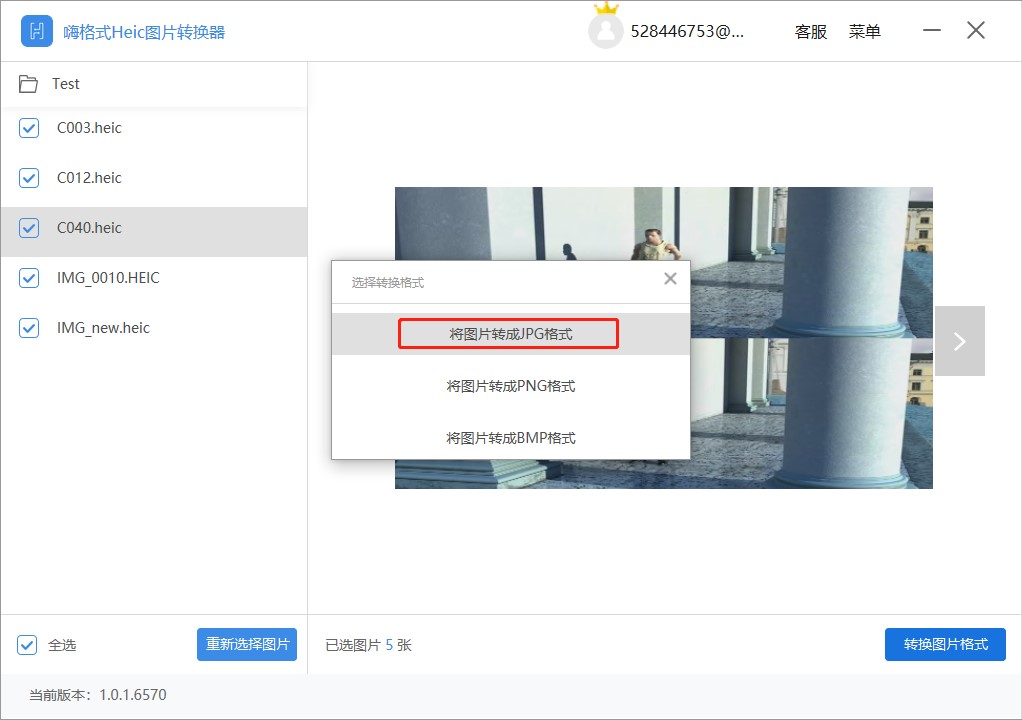The height and width of the screenshot is (720, 1022).
Task: Open the 客服 customer service menu item
Action: 810,31
